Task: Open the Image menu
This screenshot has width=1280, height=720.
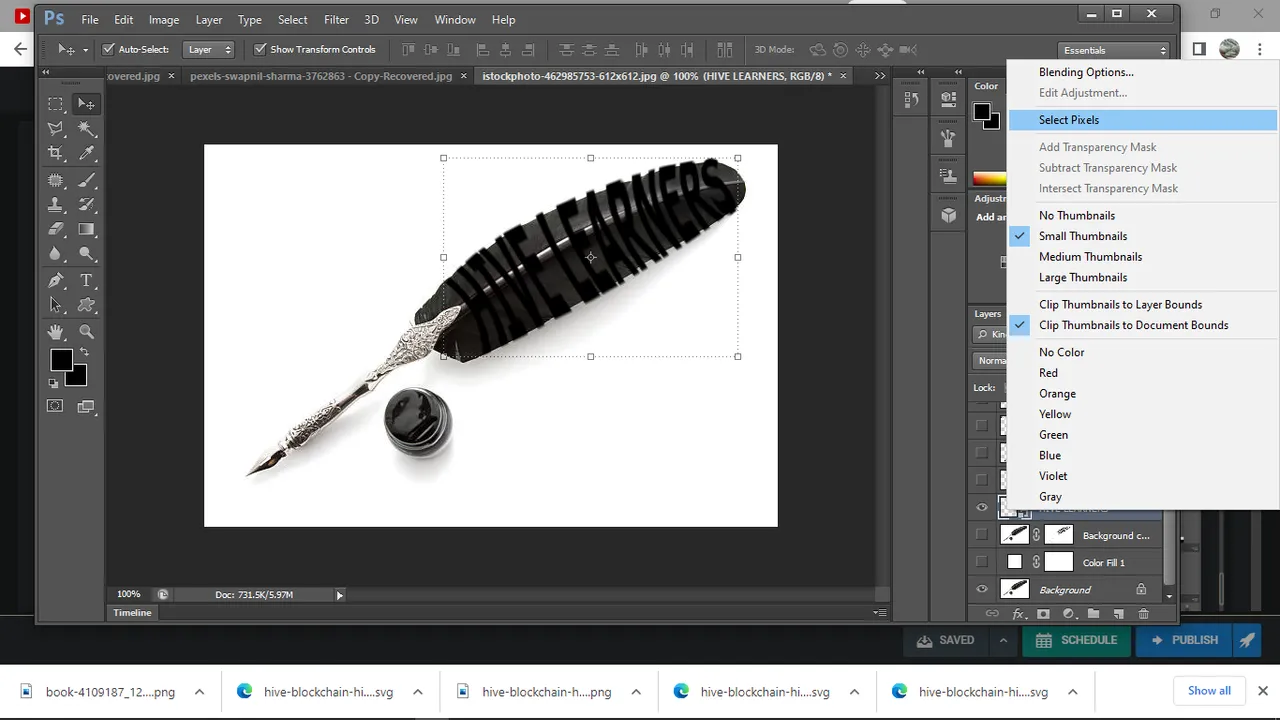Action: (164, 20)
